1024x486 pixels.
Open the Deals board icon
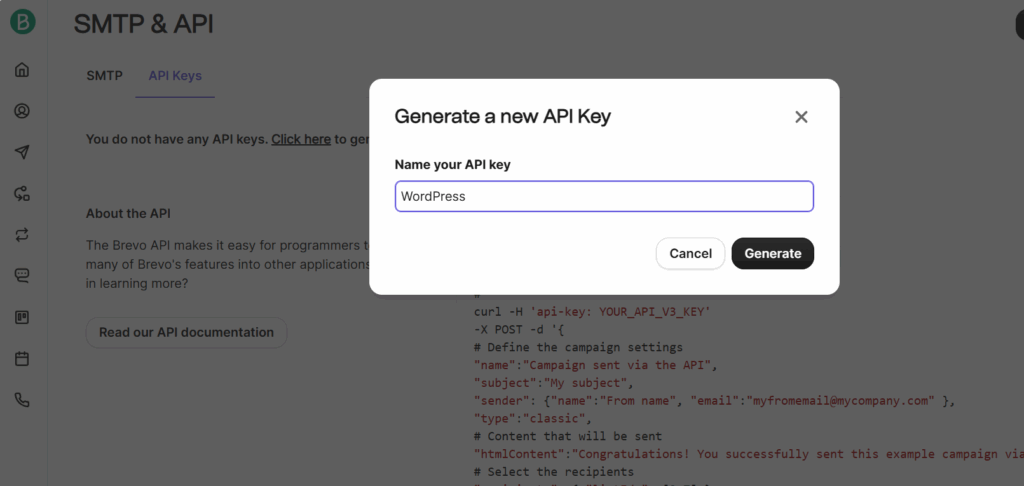point(22,317)
